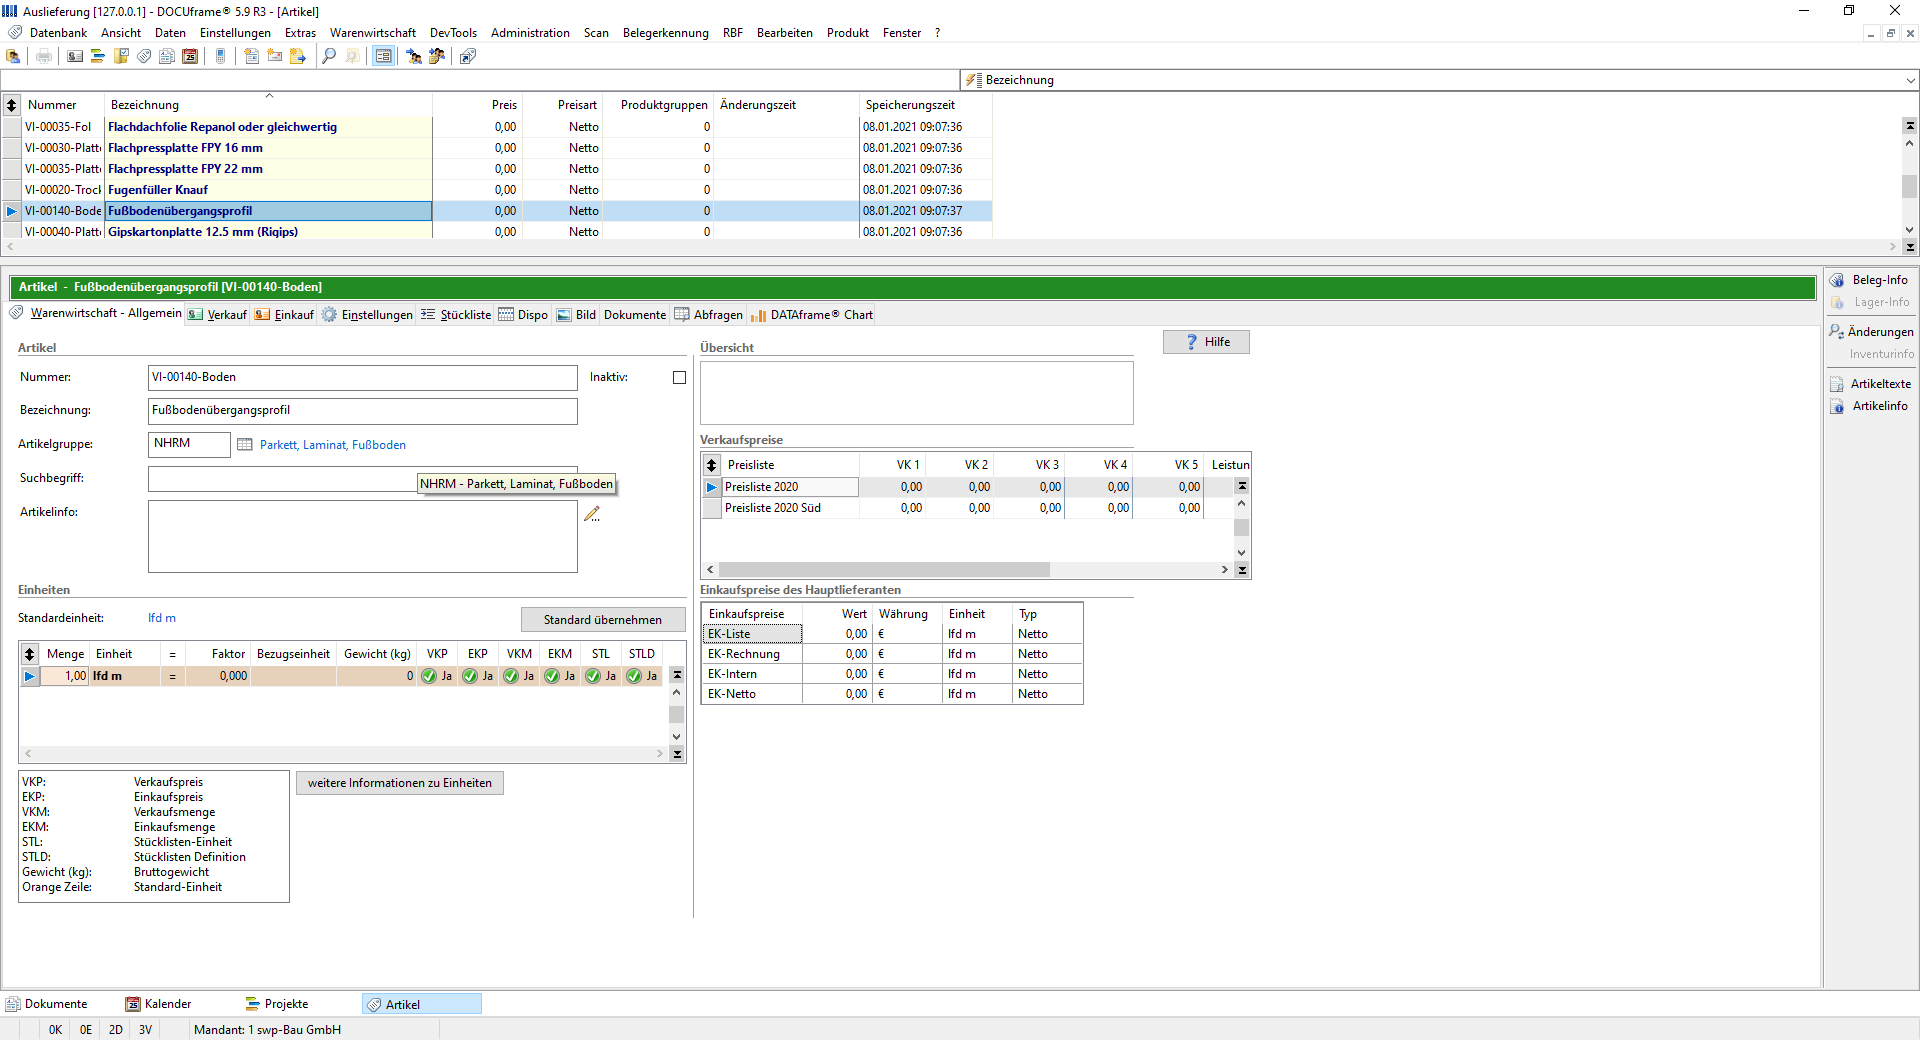This screenshot has height=1040, width=1920.
Task: Open the Kalender bottom tab
Action: 158,1004
